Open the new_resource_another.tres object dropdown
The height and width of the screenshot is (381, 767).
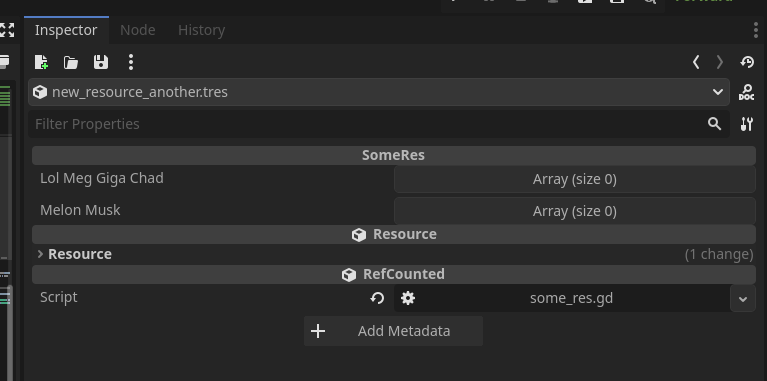click(x=379, y=92)
